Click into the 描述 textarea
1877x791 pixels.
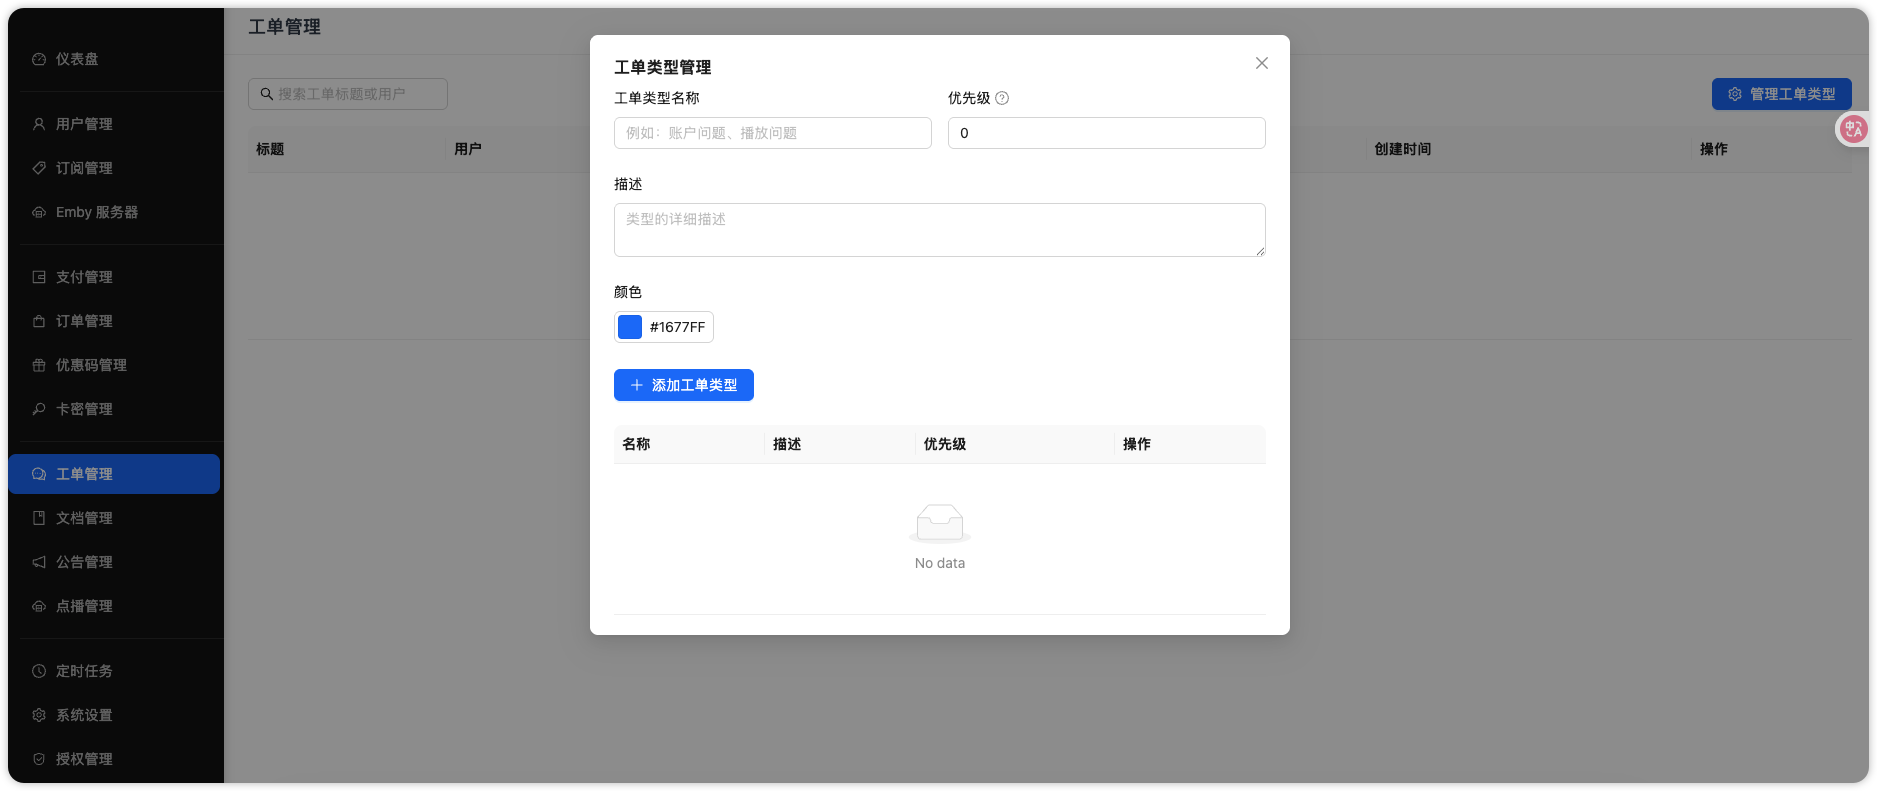click(x=939, y=230)
